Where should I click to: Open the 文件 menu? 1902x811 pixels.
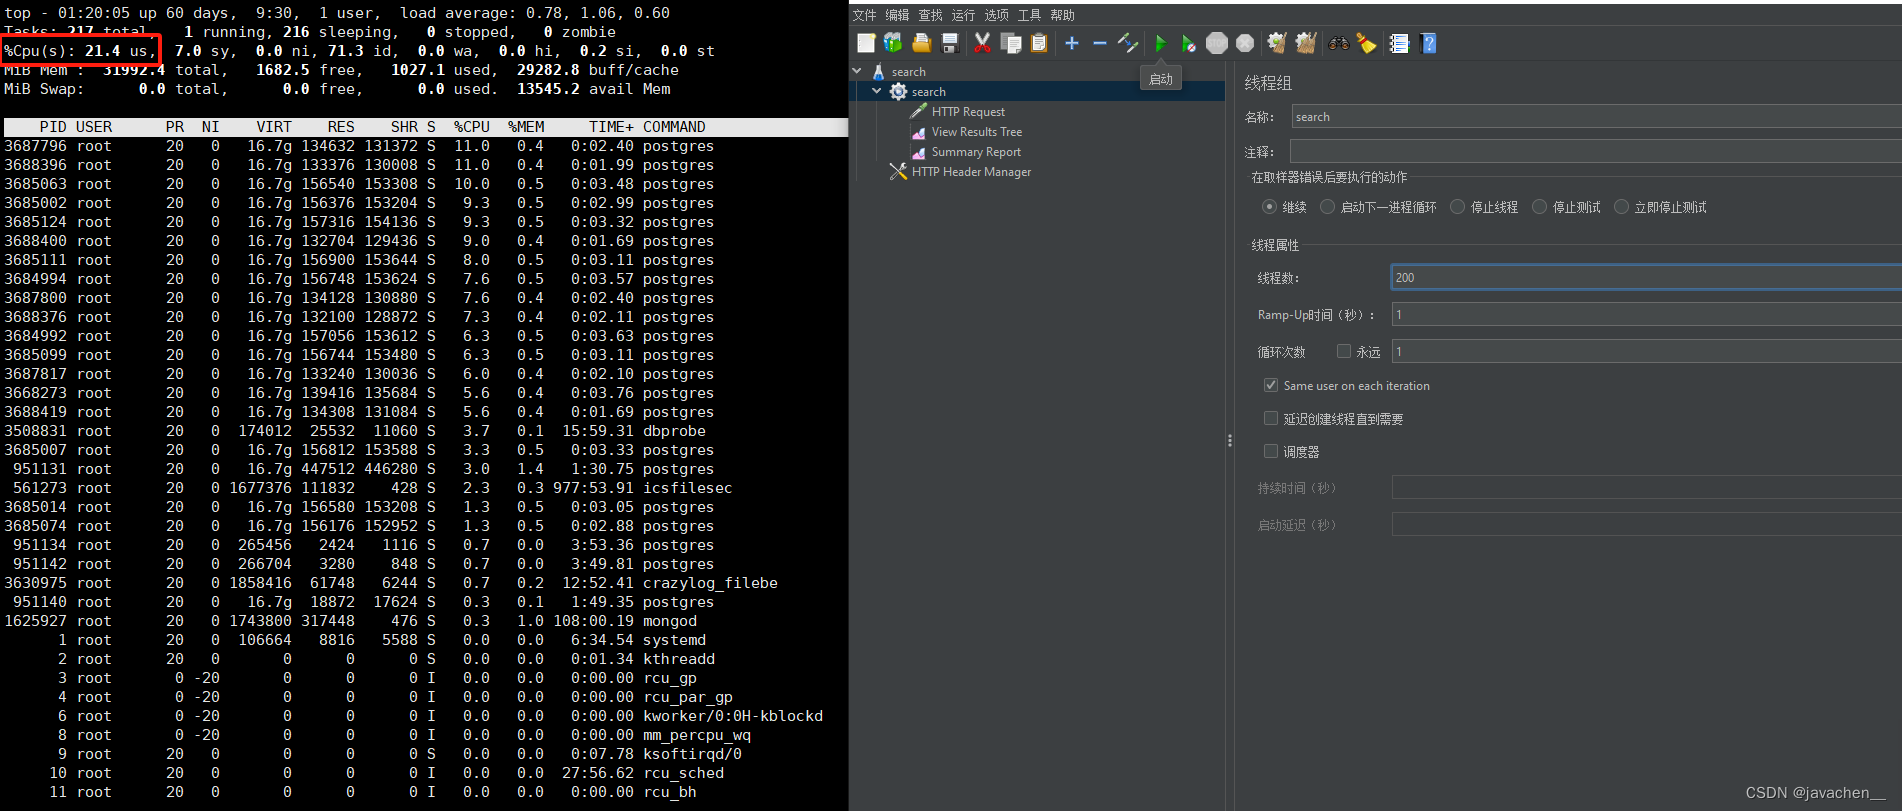864,15
